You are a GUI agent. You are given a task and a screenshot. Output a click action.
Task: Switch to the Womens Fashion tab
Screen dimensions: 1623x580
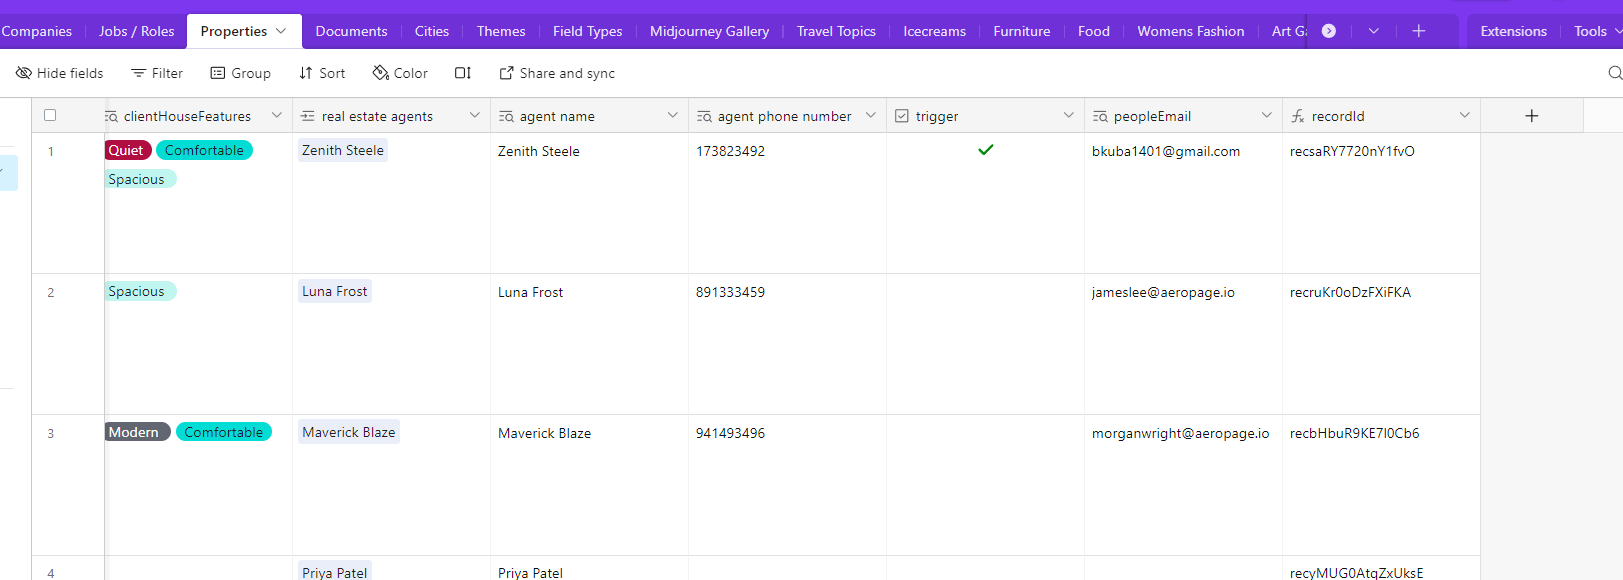coord(1191,31)
